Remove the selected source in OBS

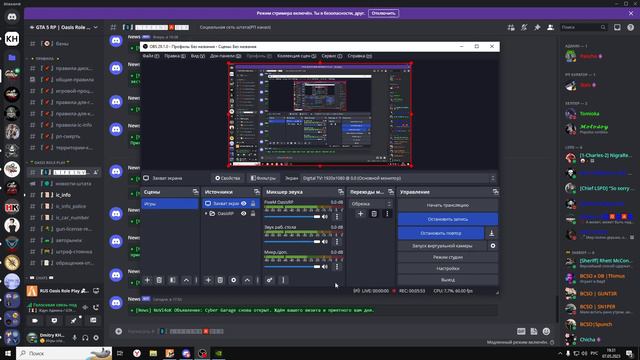tap(220, 280)
